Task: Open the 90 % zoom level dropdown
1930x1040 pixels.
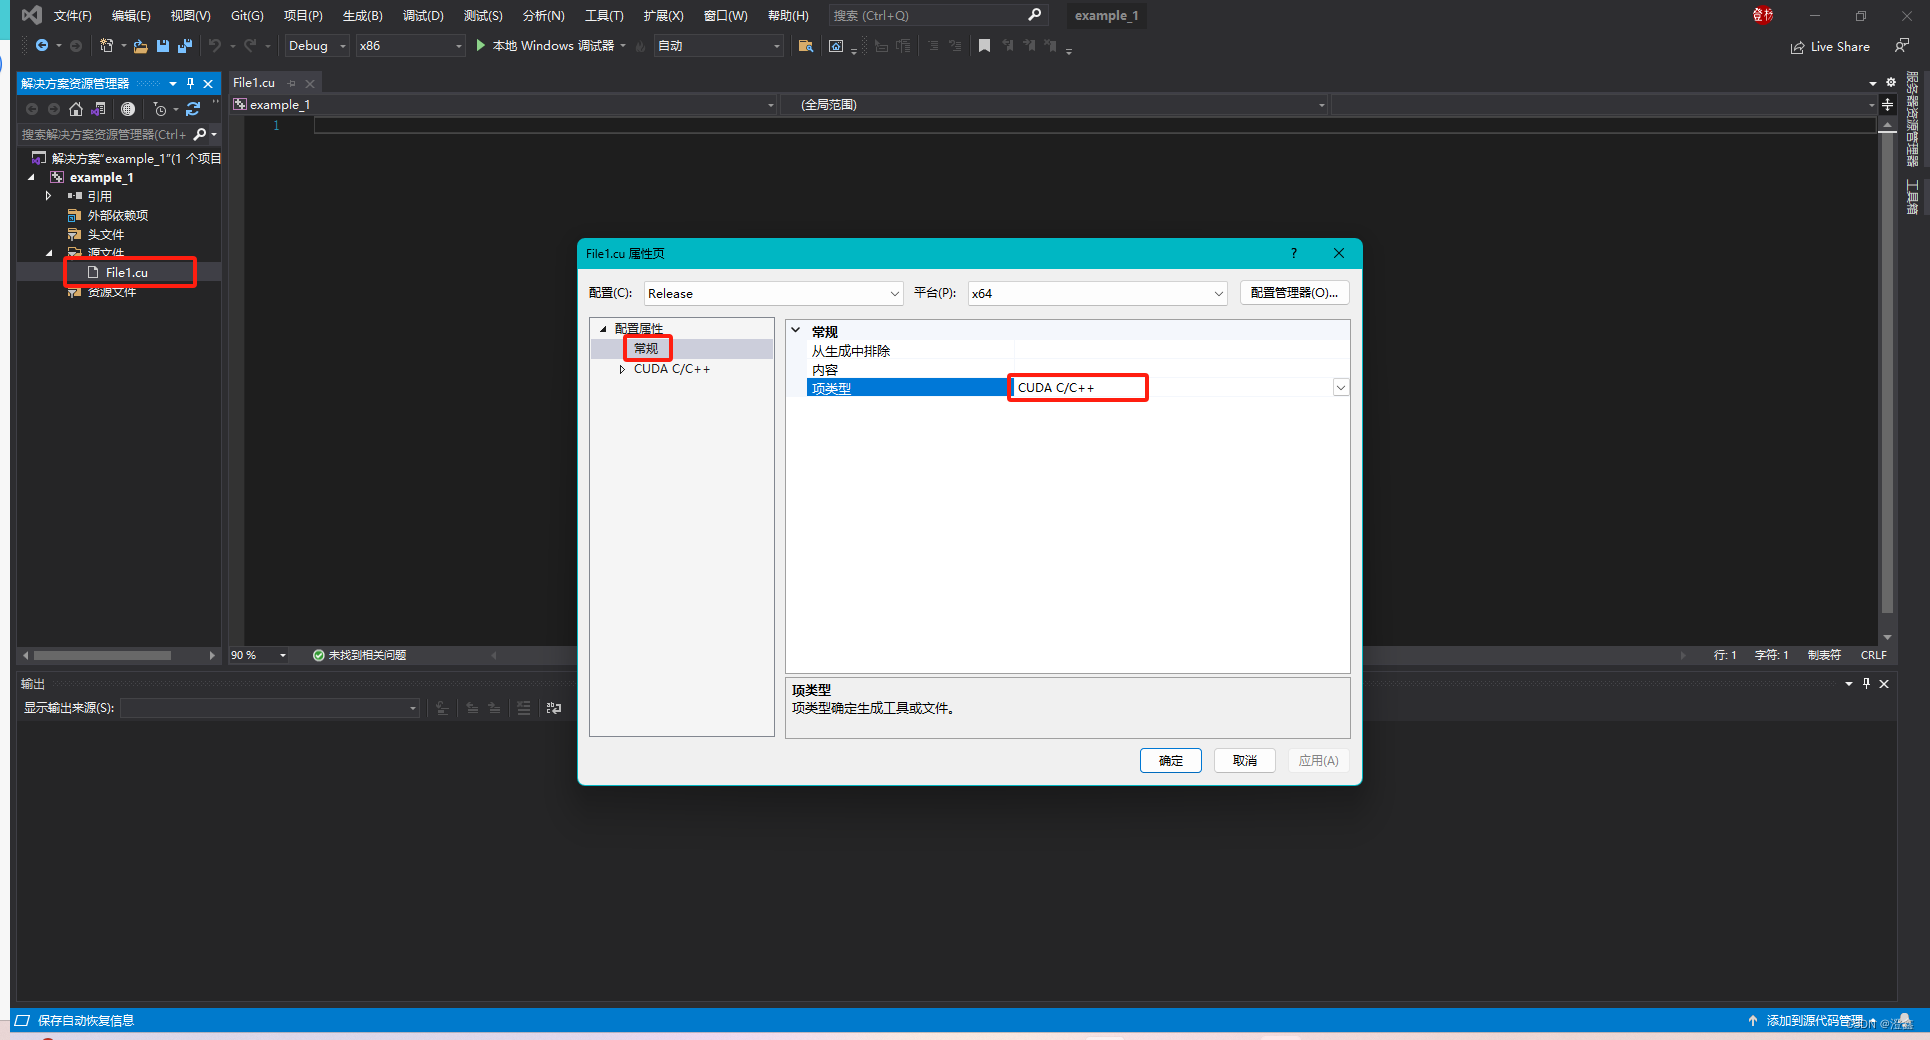Action: 259,655
